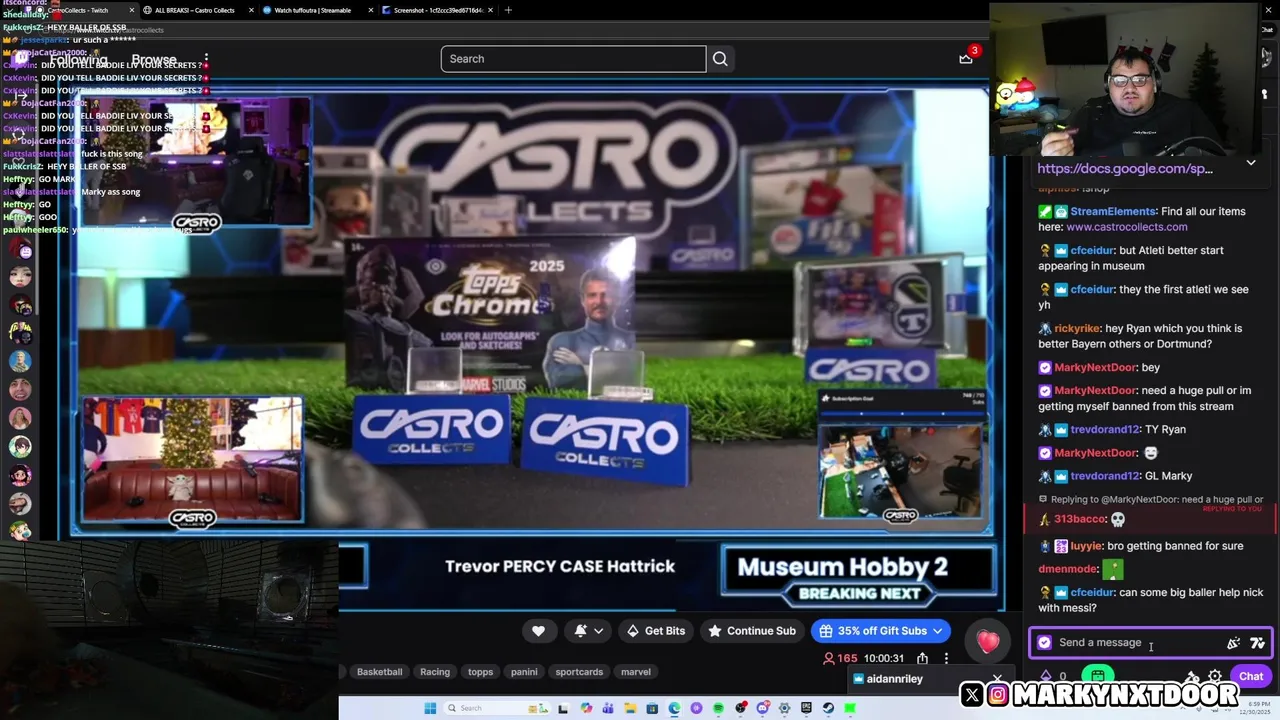This screenshot has height=720, width=1280.
Task: Click the red heart power-up icon
Action: tap(988, 642)
